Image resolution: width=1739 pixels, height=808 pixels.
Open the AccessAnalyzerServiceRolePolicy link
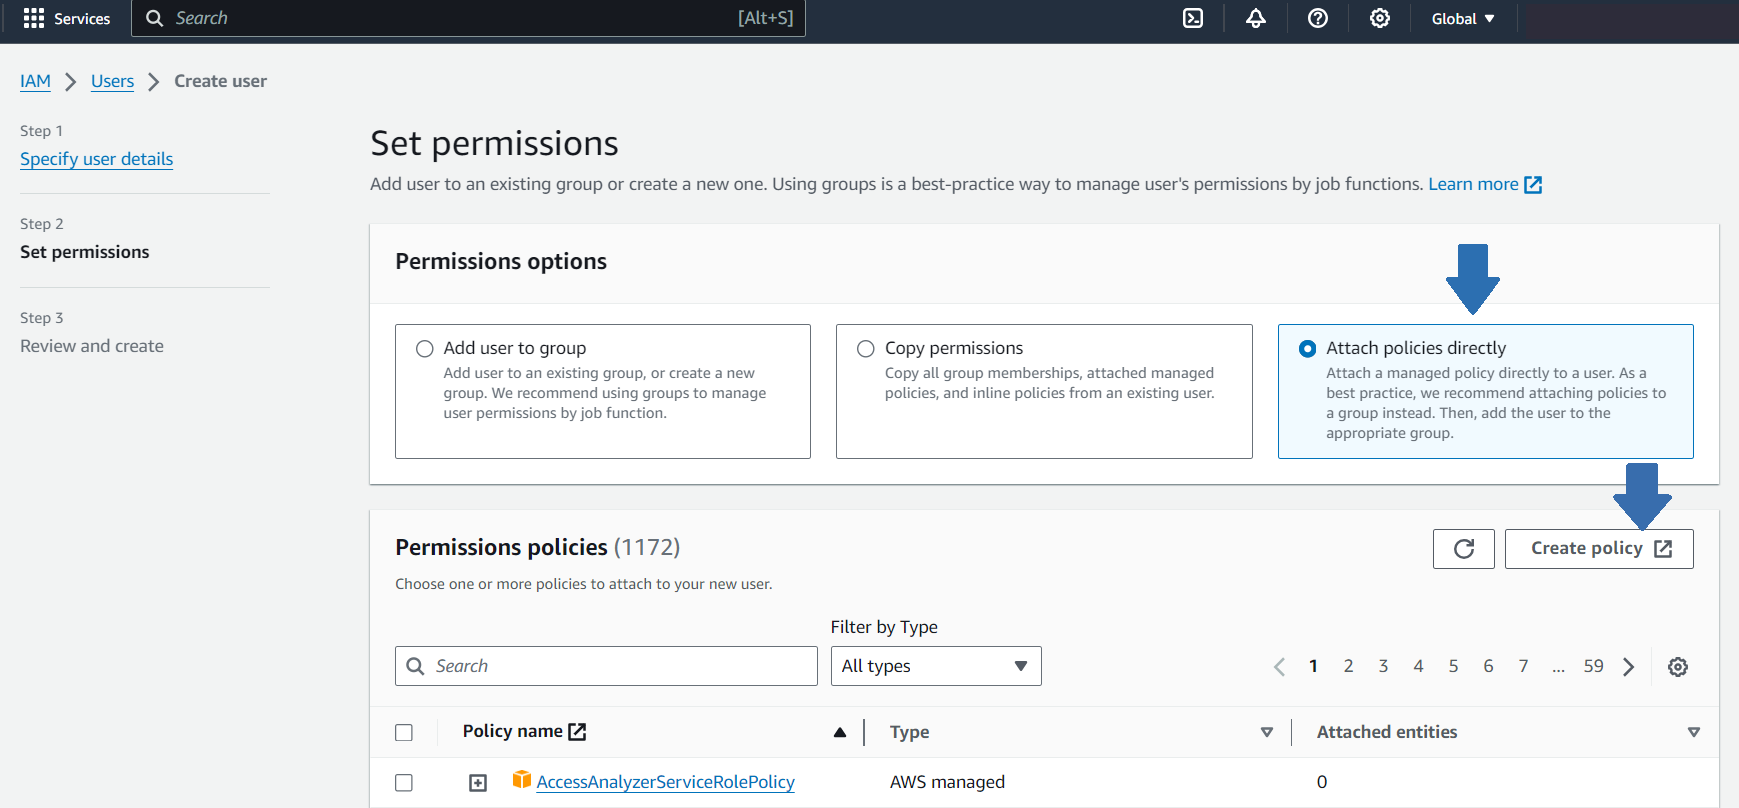click(666, 782)
